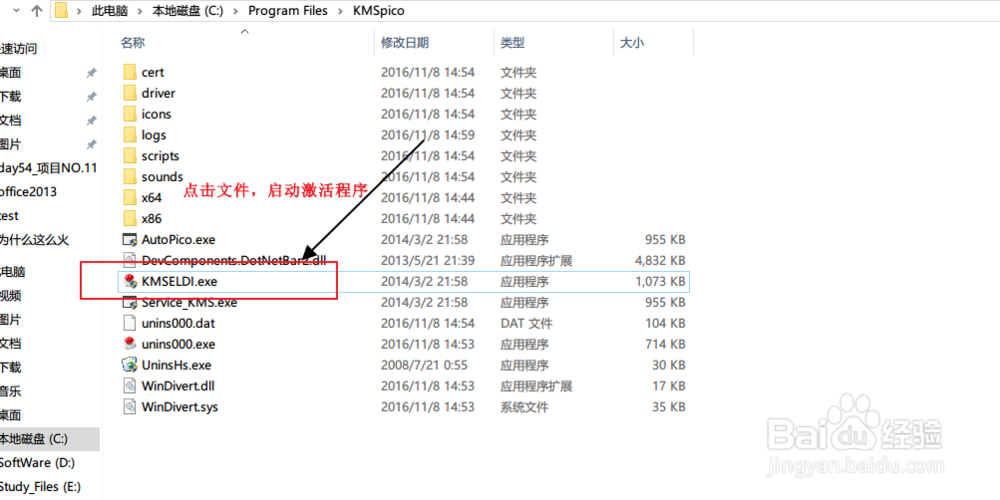Click the 系统文件 type cell
The width and height of the screenshot is (1000, 500).
pos(524,407)
